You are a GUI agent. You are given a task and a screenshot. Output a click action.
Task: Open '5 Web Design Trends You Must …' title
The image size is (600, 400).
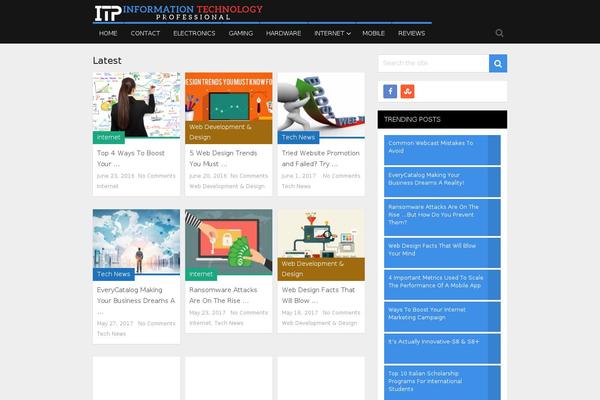pos(223,158)
